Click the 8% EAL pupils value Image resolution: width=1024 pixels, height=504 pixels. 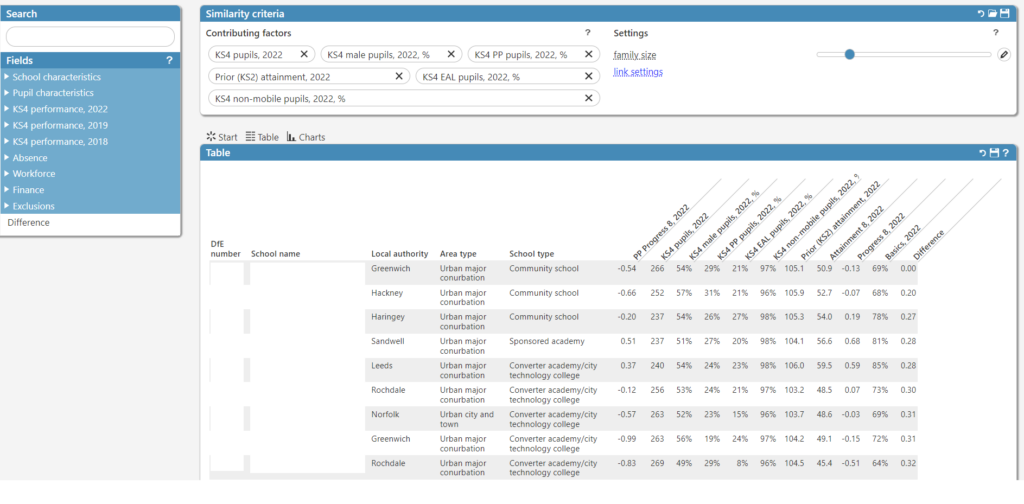[743, 463]
